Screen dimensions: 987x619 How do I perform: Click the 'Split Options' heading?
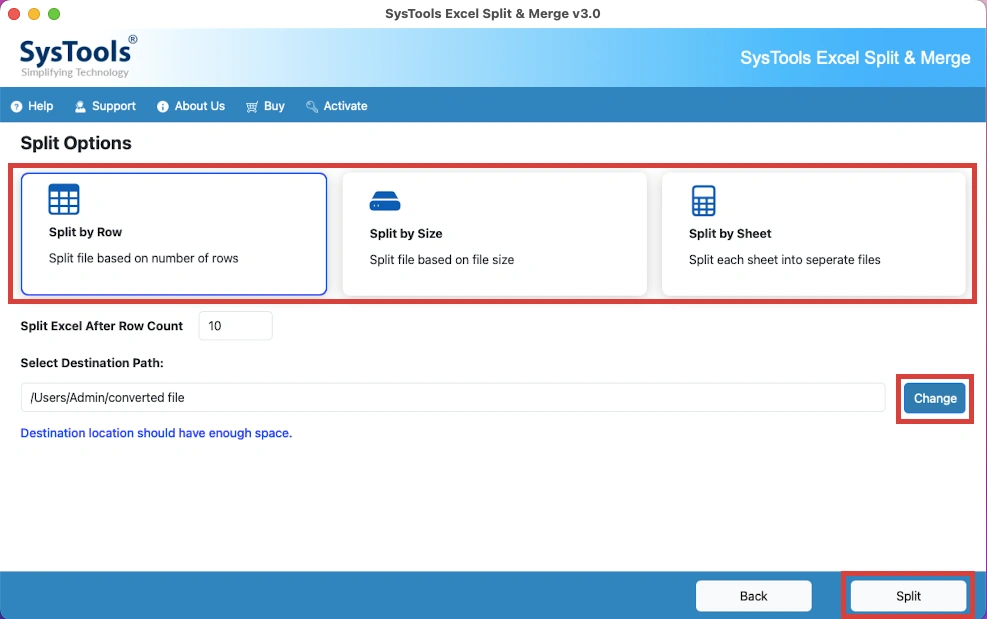point(76,143)
